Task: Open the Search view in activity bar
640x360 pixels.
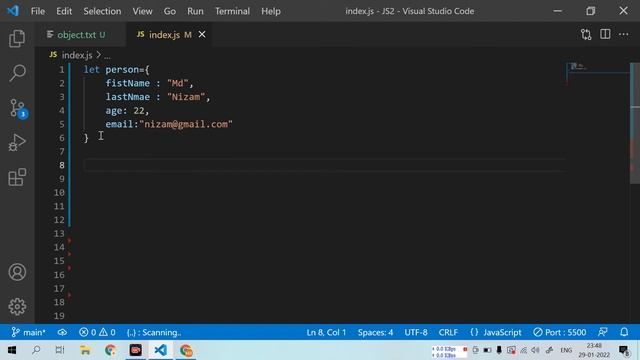Action: tap(17, 73)
